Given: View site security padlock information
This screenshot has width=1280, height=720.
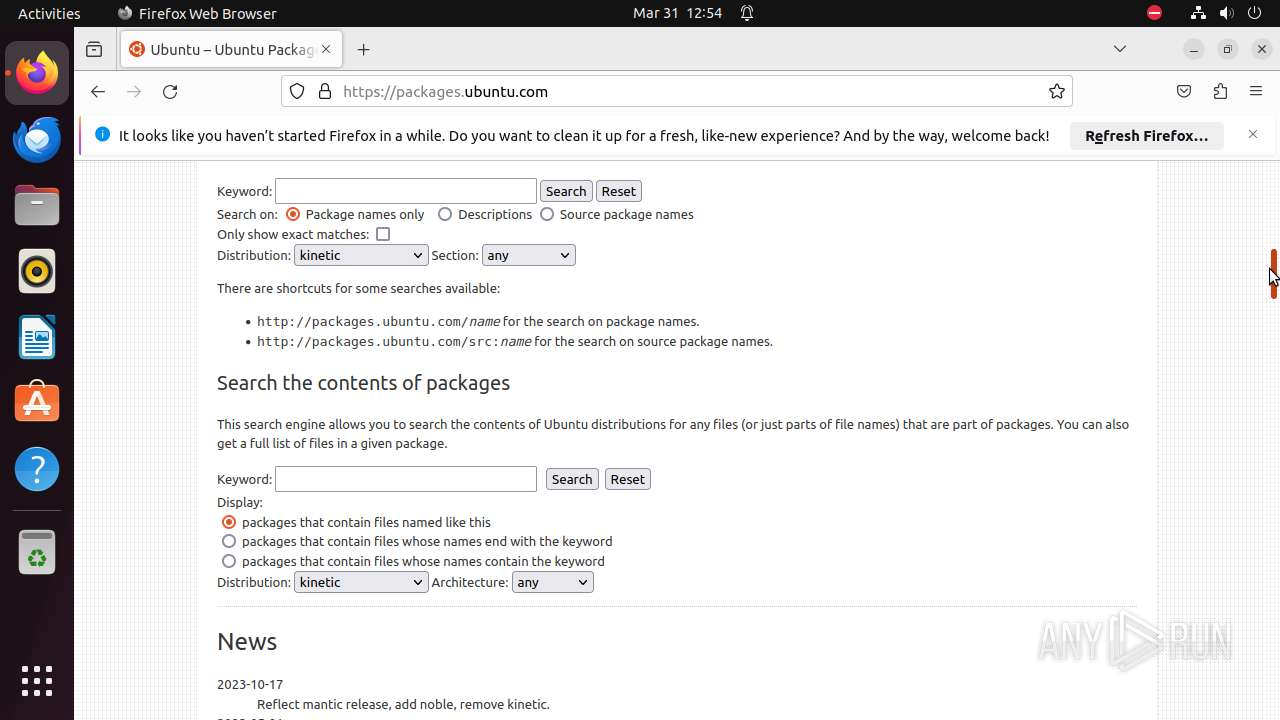Looking at the screenshot, I should [324, 91].
